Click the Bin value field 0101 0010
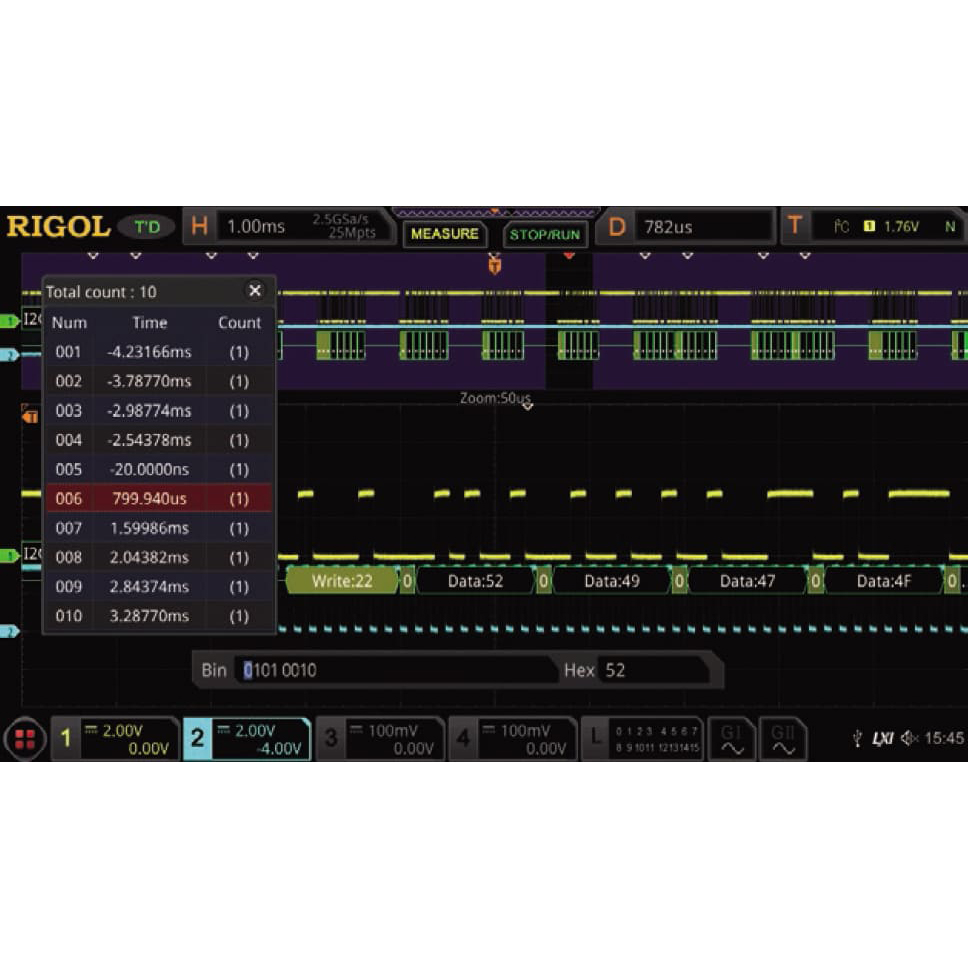 [396, 670]
